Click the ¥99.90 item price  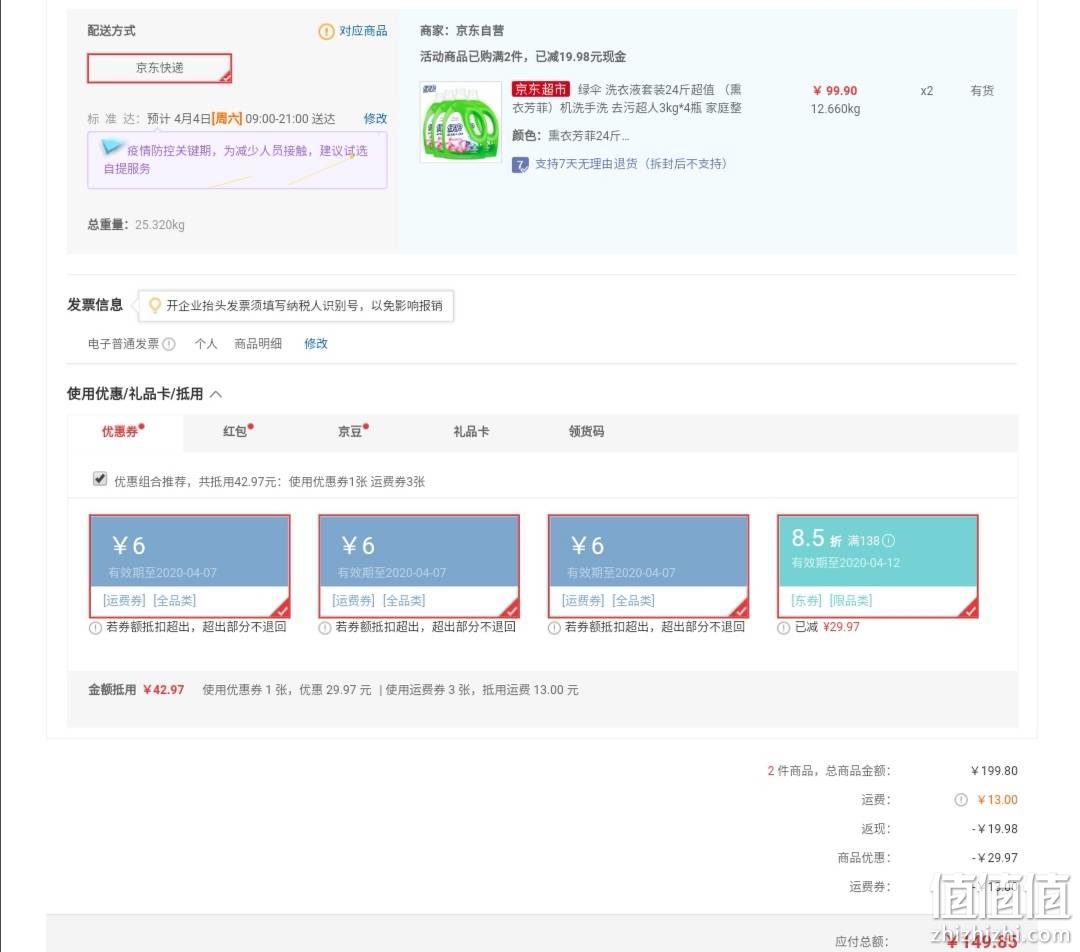pos(835,91)
